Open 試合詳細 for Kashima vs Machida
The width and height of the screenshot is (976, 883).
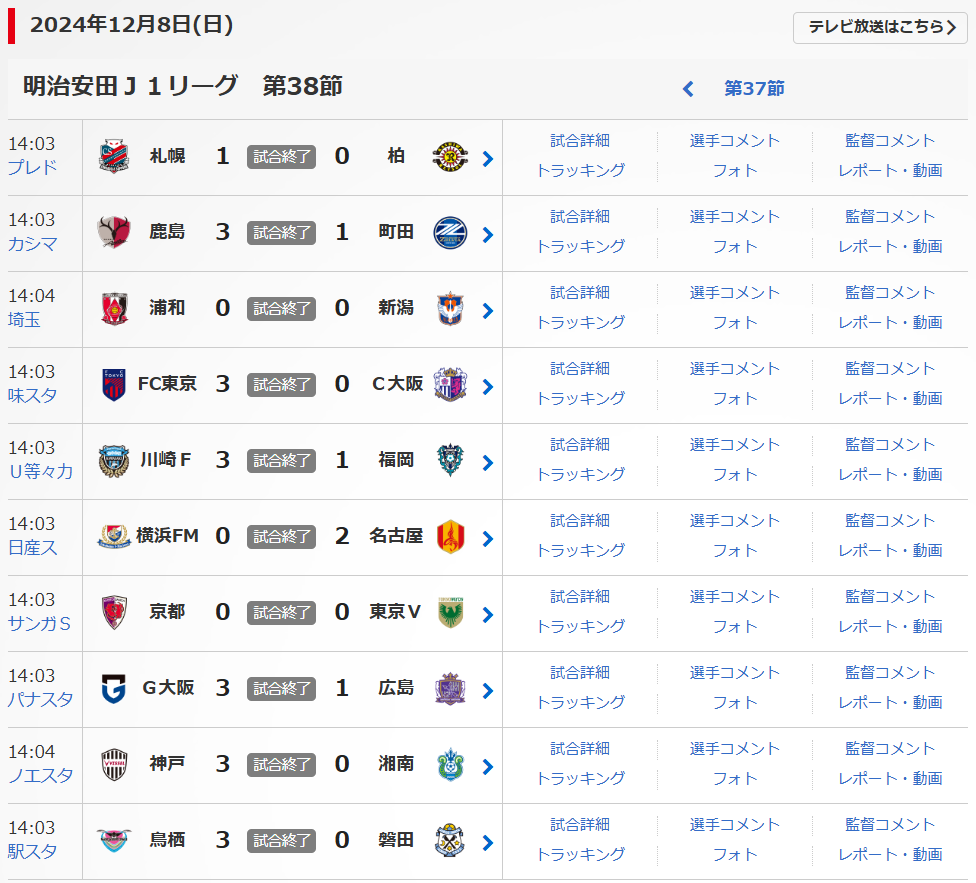pyautogui.click(x=580, y=217)
